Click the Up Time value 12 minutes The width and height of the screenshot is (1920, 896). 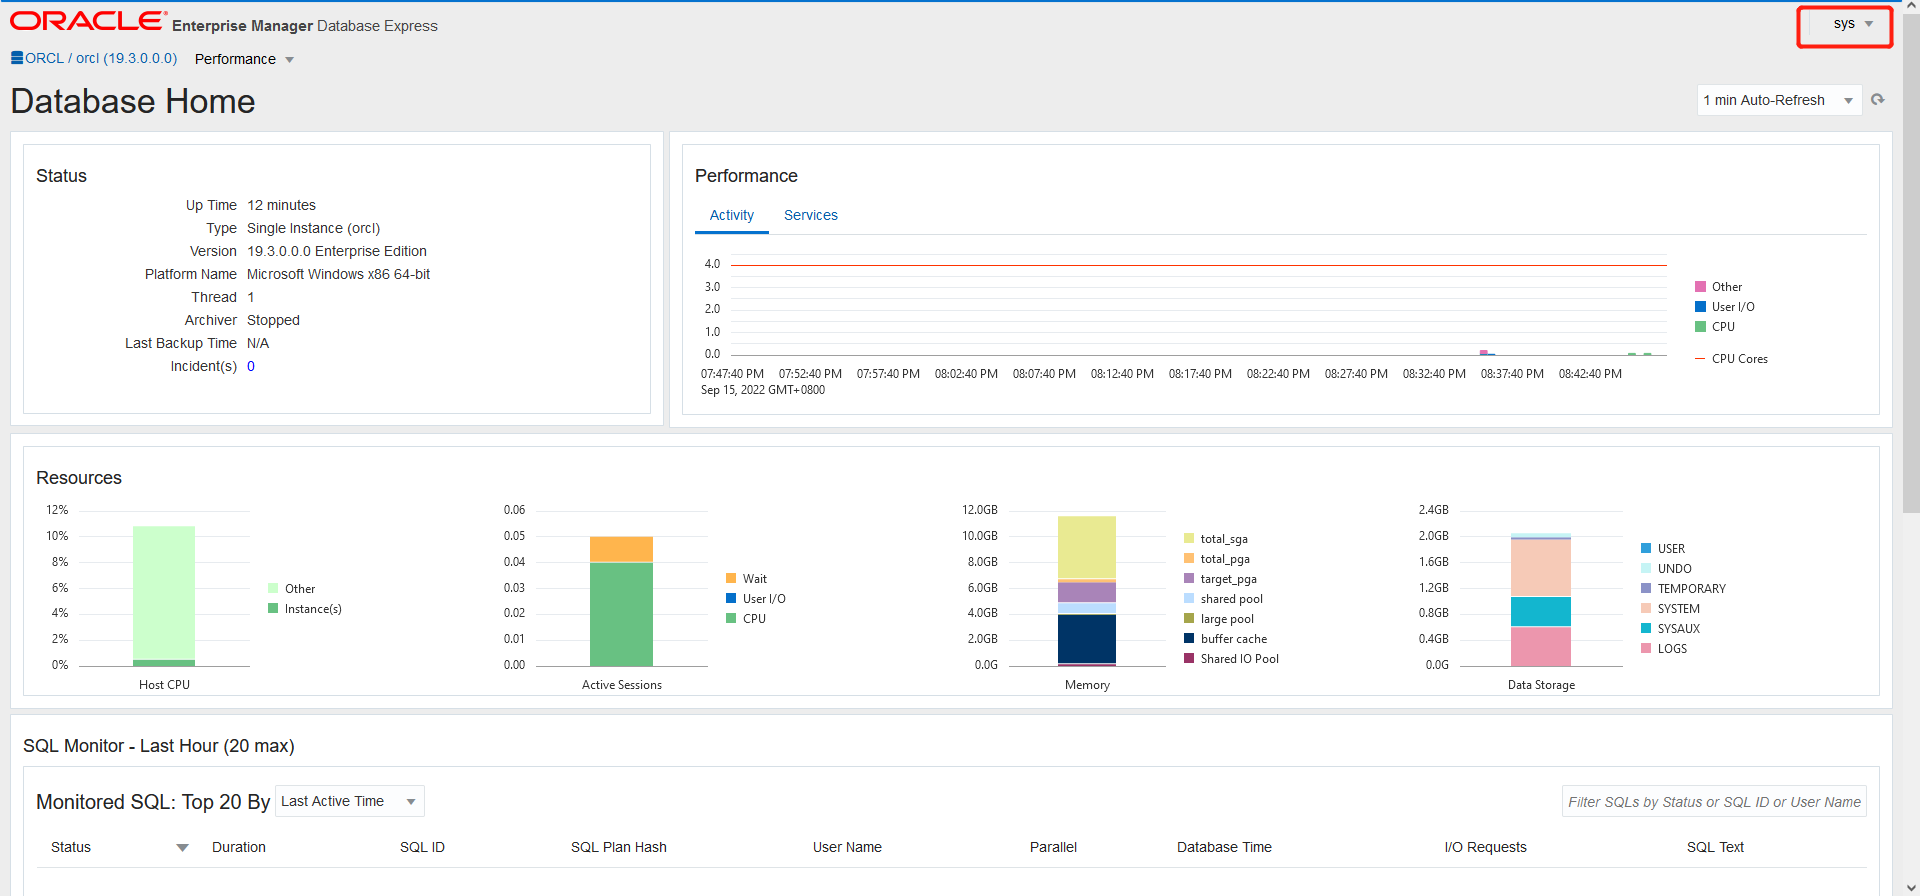tap(281, 205)
